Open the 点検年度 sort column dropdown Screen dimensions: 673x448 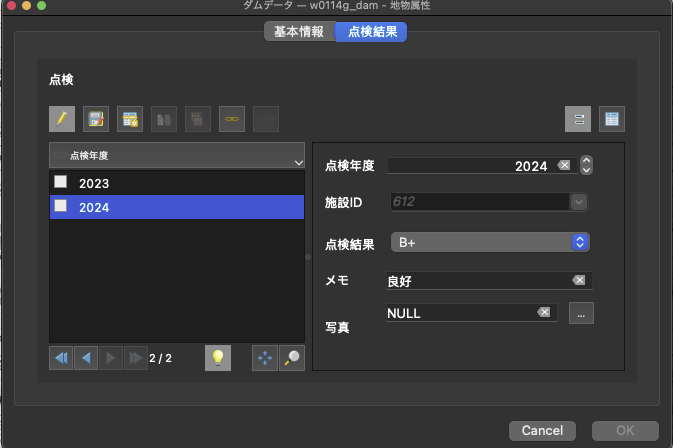point(177,155)
